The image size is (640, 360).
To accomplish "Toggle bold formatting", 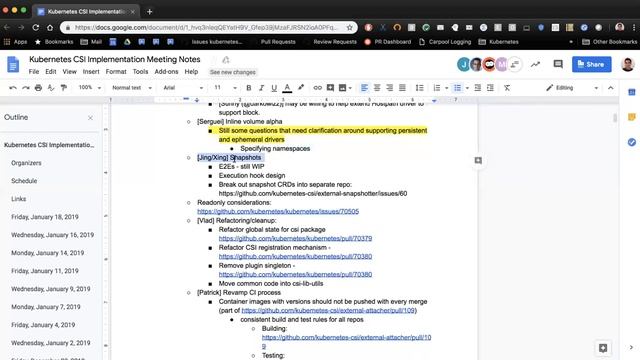I will [249, 88].
